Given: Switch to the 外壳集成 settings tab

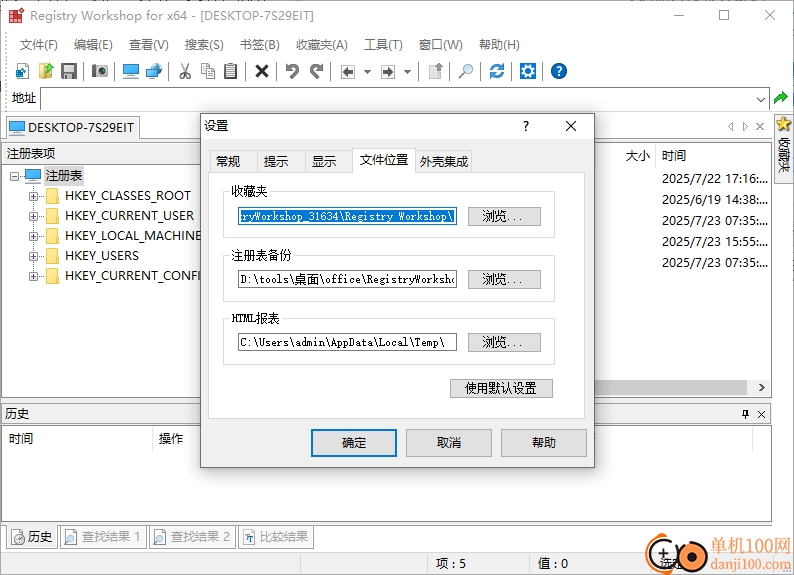Looking at the screenshot, I should pyautogui.click(x=444, y=162).
